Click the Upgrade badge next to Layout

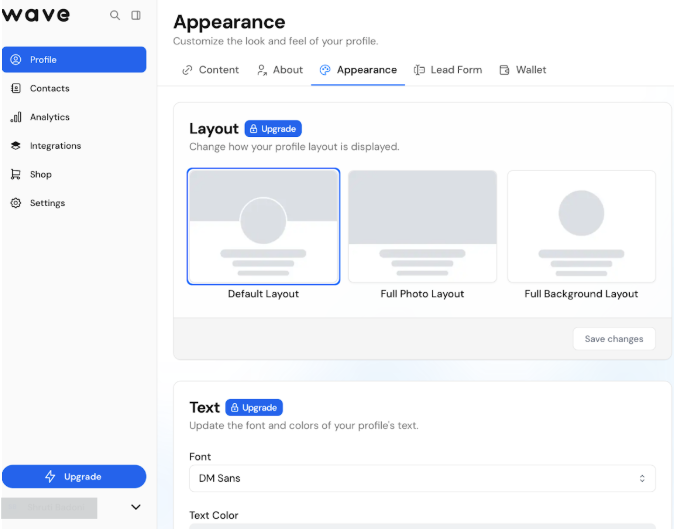tap(273, 129)
